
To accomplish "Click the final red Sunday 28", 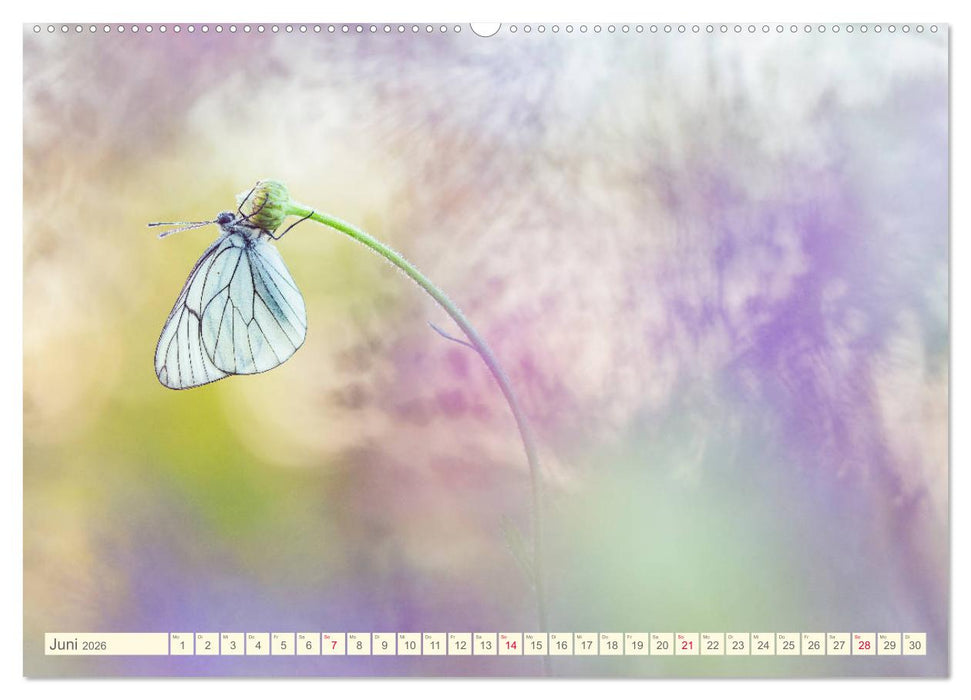I will click(x=864, y=644).
